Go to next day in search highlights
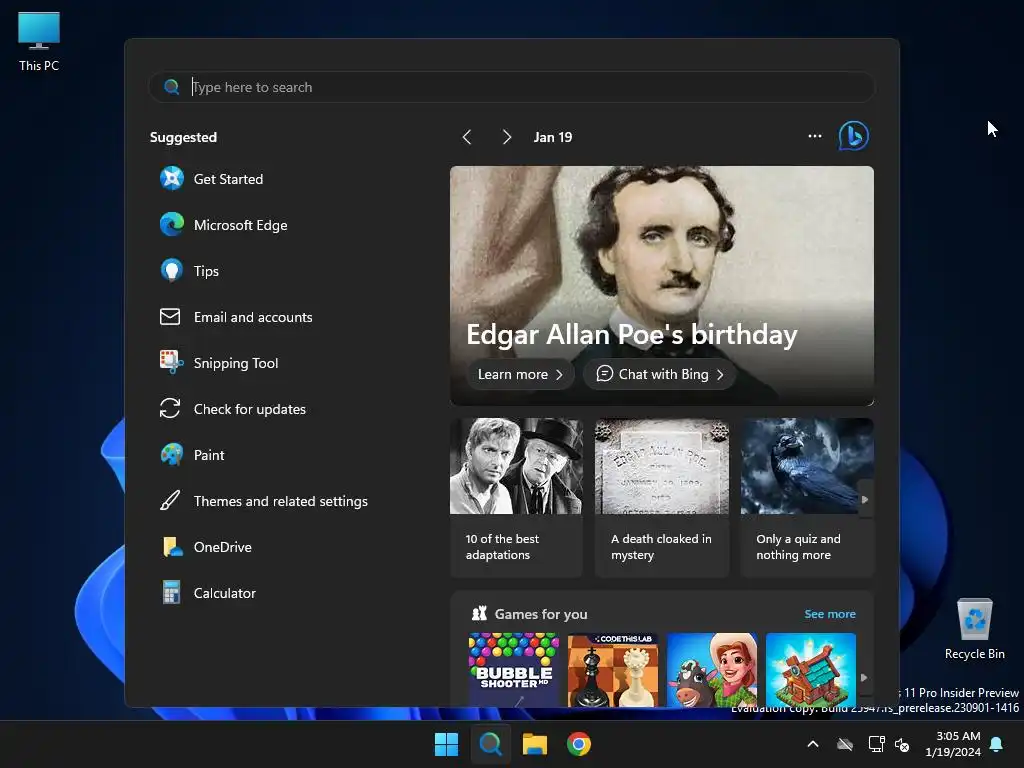 (x=507, y=137)
